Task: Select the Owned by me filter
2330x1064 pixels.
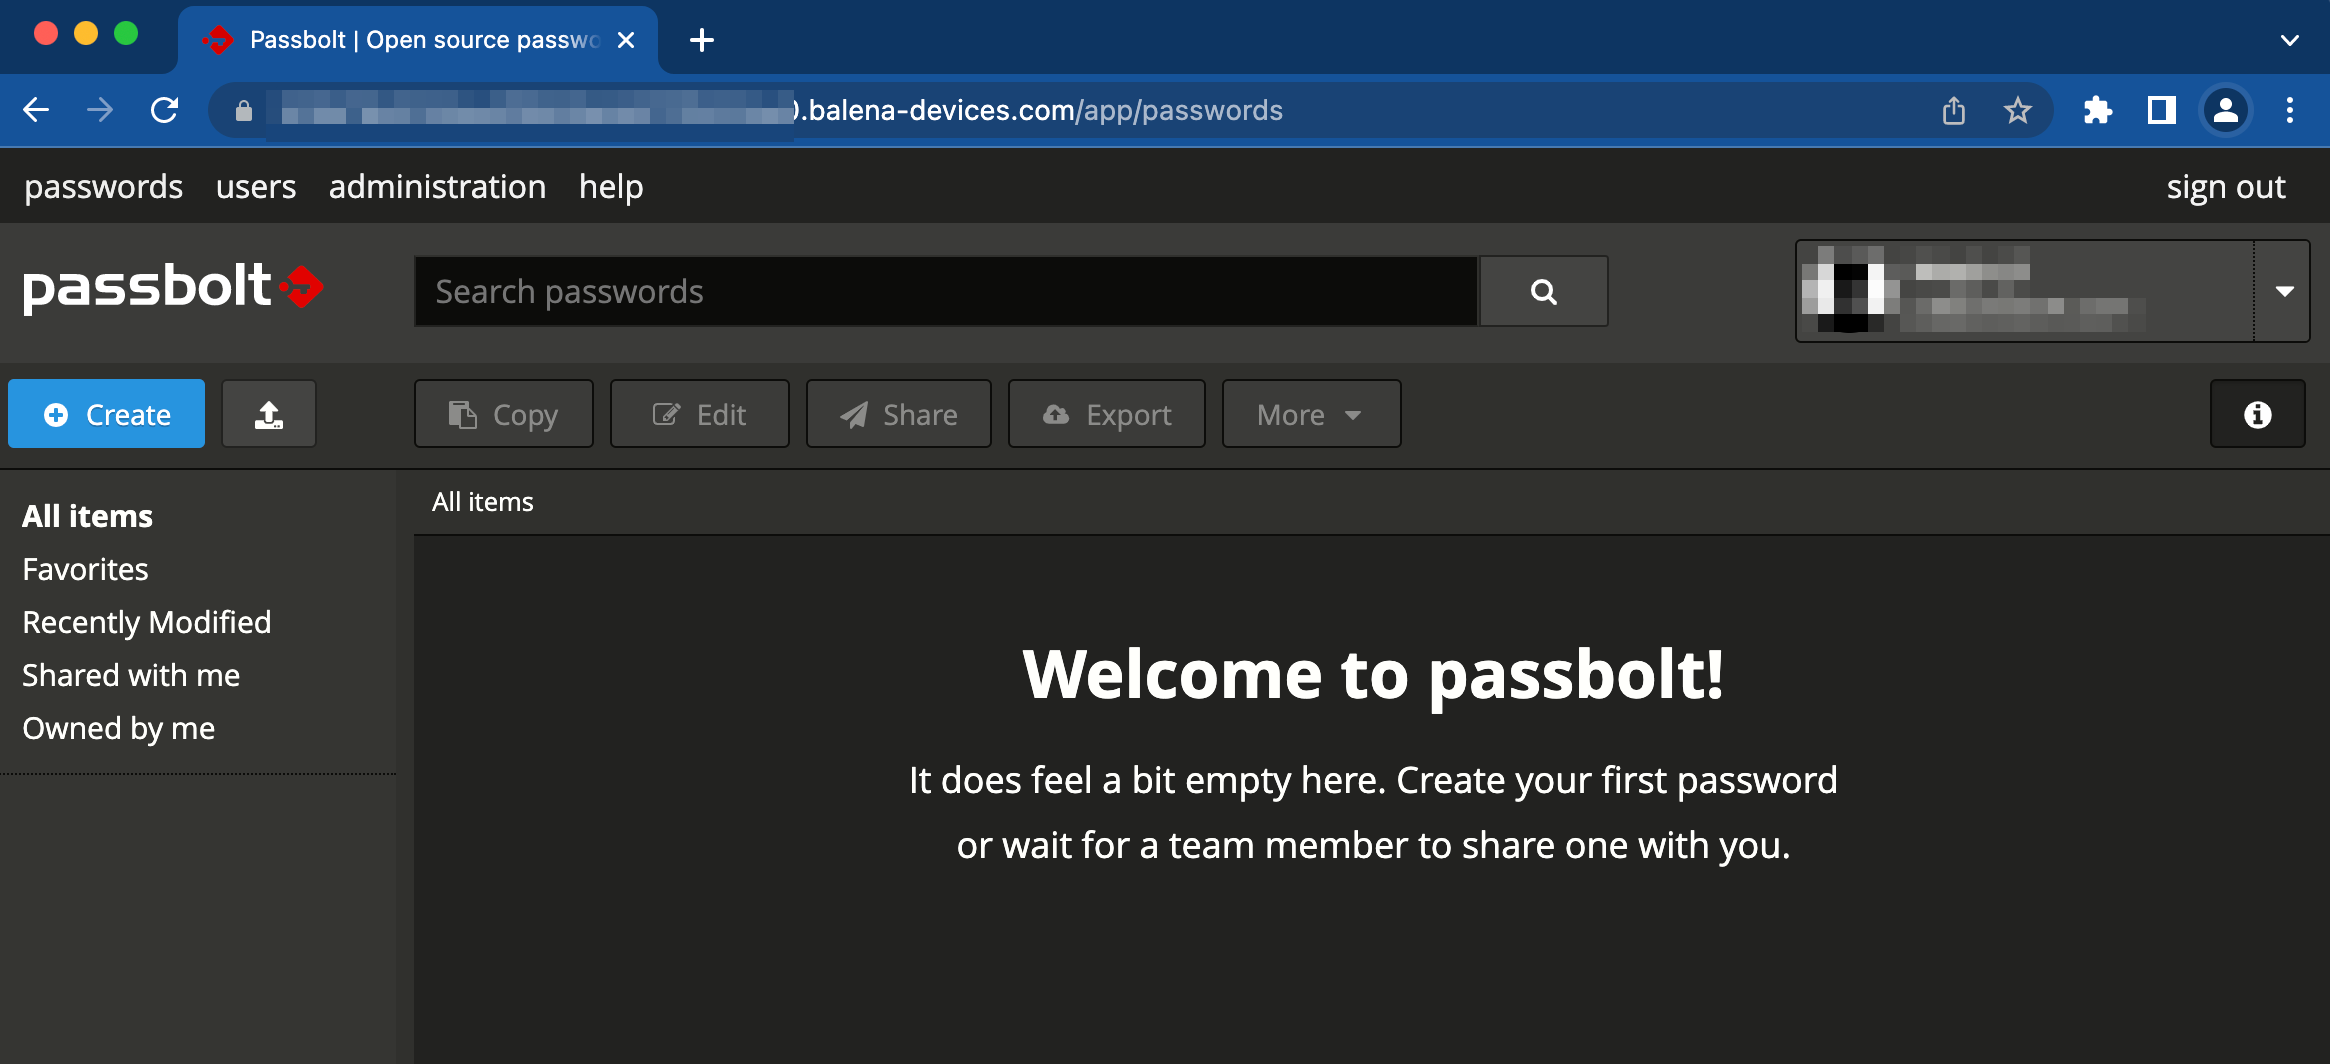Action: point(119,728)
